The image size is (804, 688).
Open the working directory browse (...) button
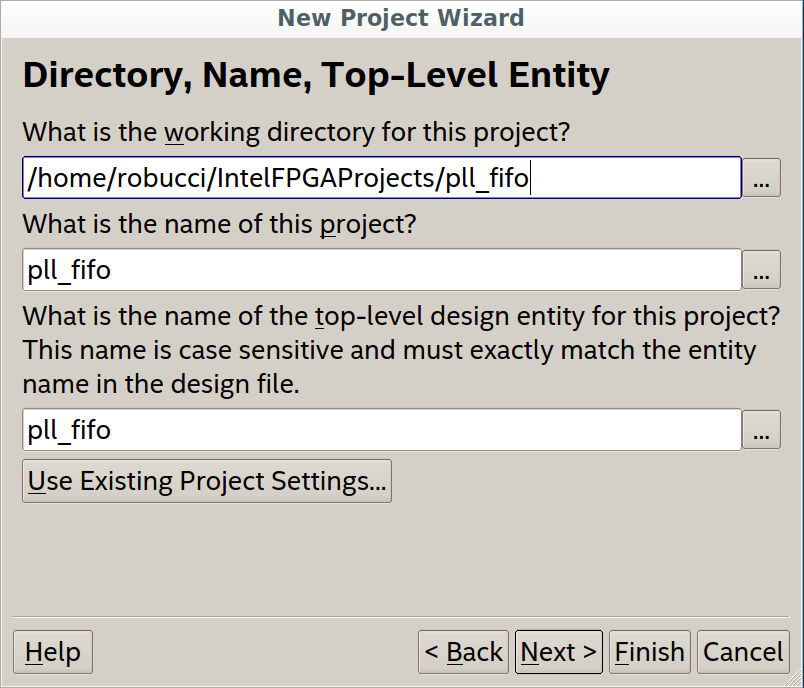(761, 178)
